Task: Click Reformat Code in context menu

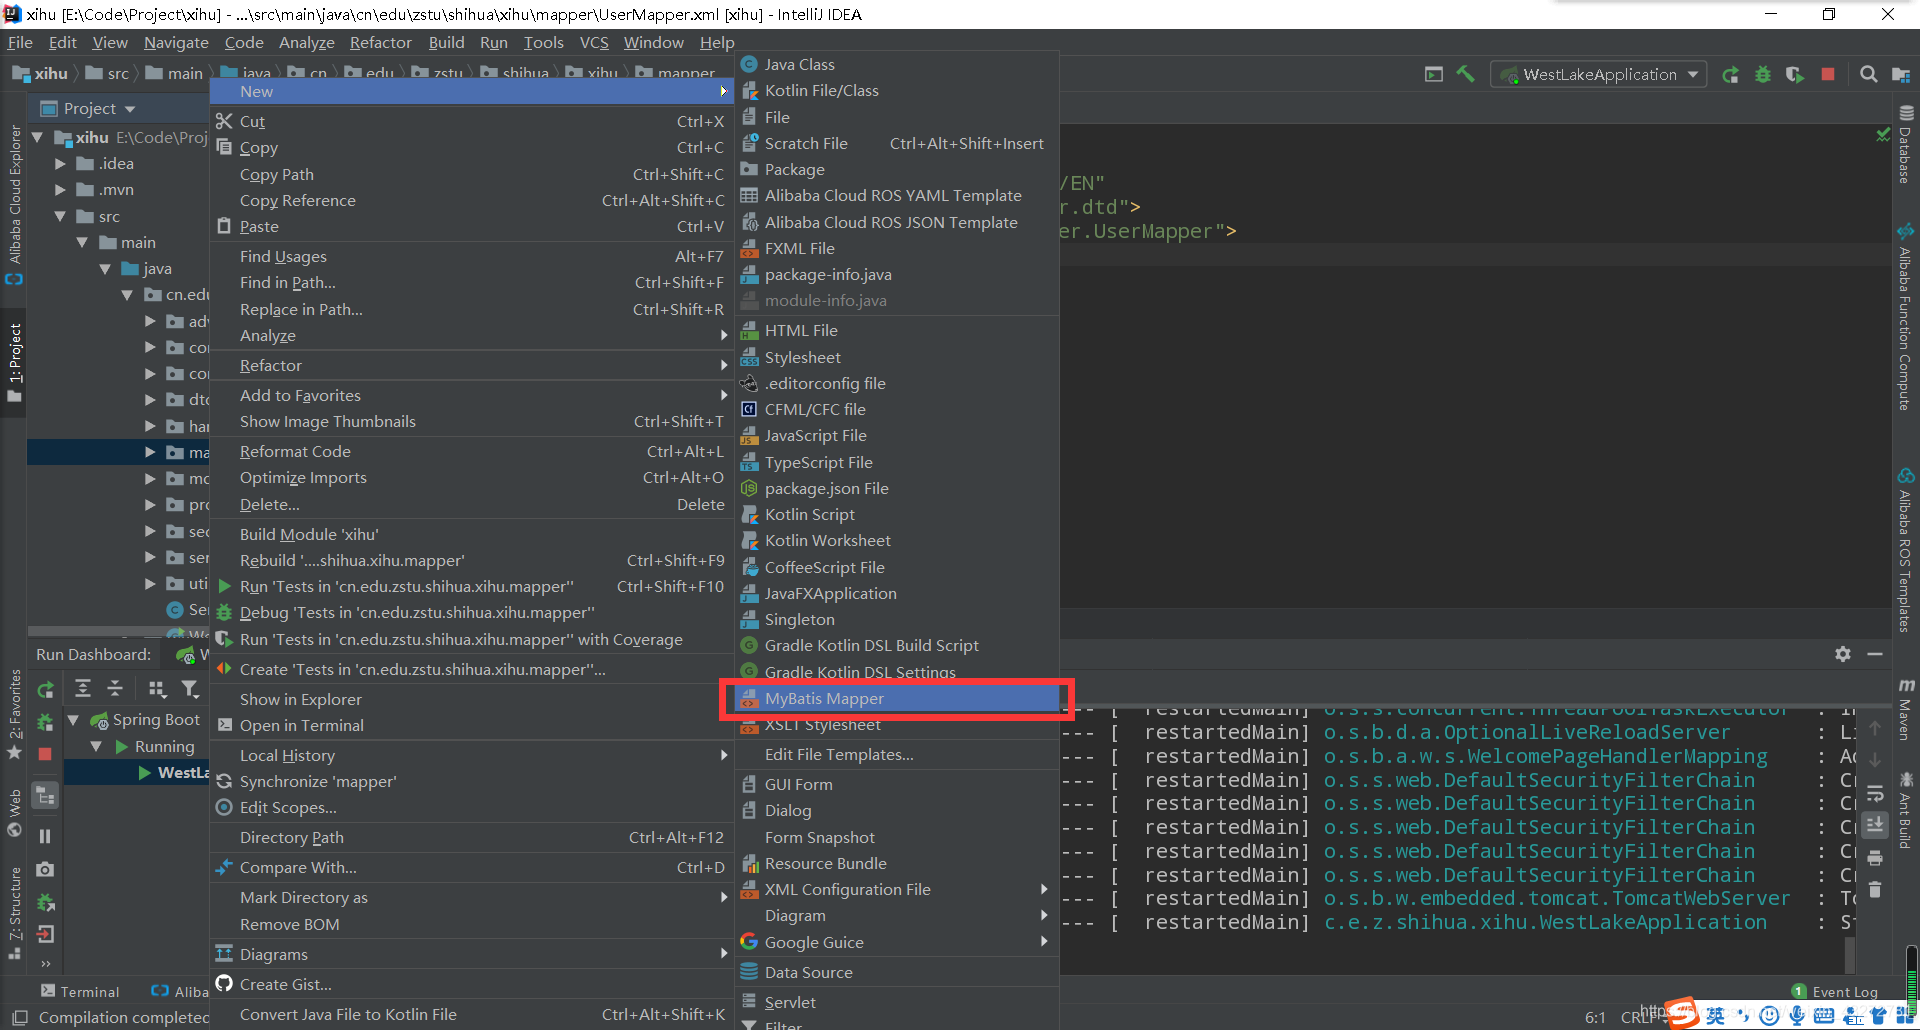Action: (472, 451)
